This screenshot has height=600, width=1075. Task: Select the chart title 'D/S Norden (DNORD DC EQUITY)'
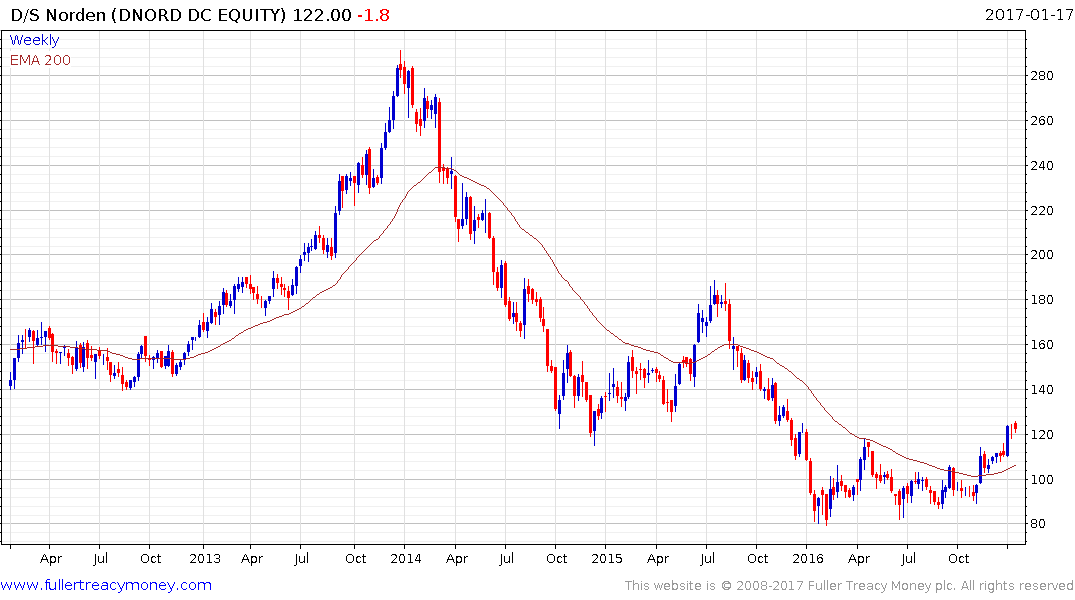tap(148, 15)
